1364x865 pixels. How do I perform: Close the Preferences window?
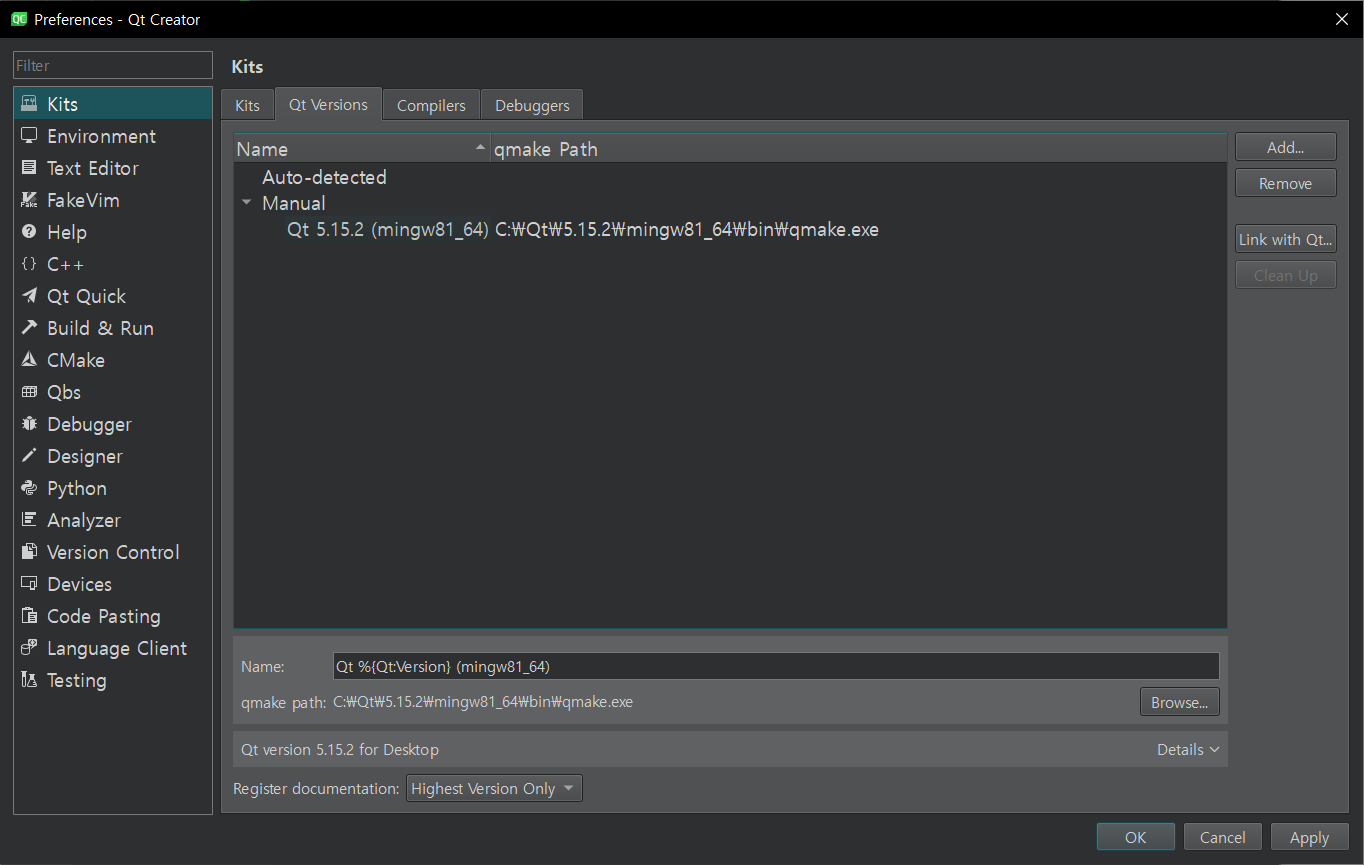point(1342,19)
